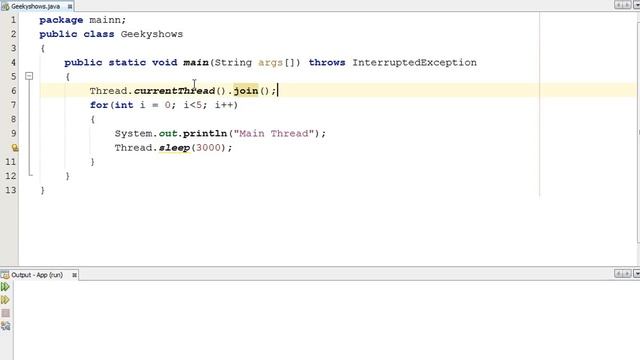Click the Output tab icon
Image resolution: width=640 pixels, height=360 pixels.
click(x=5, y=275)
